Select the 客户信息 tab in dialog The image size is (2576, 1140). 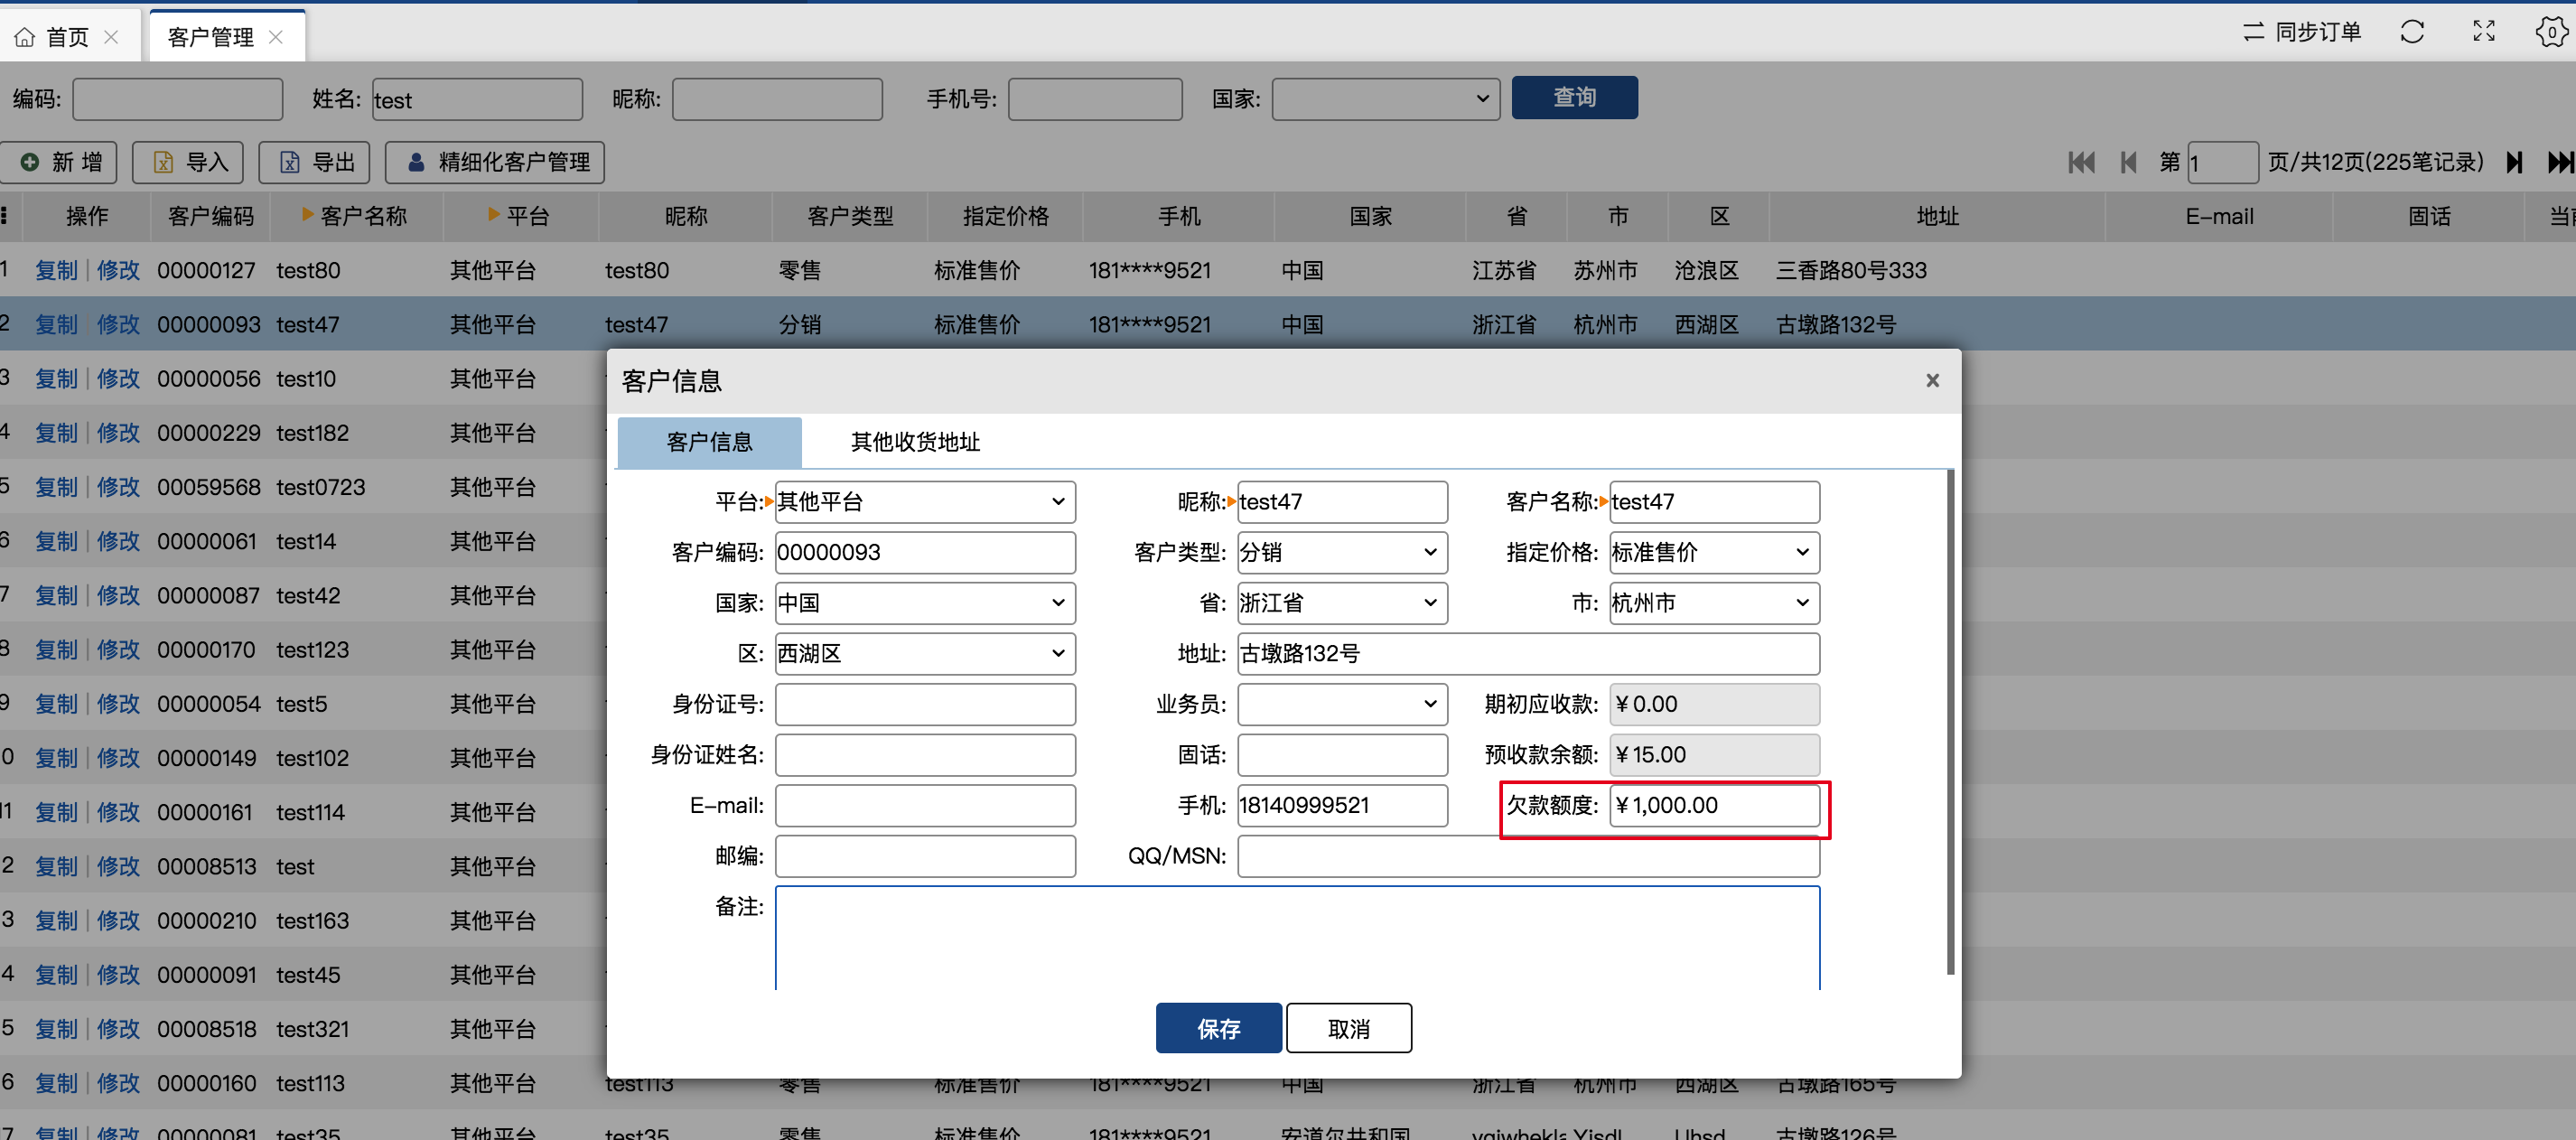click(710, 442)
